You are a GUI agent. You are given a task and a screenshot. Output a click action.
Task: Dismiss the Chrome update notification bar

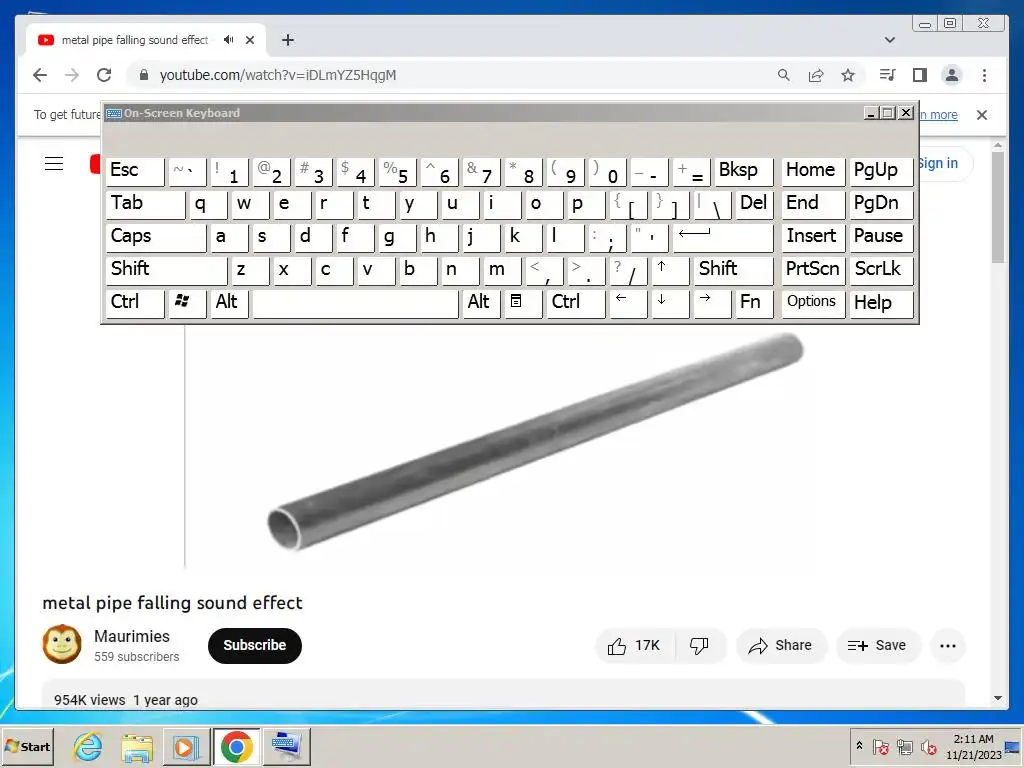pyautogui.click(x=982, y=115)
